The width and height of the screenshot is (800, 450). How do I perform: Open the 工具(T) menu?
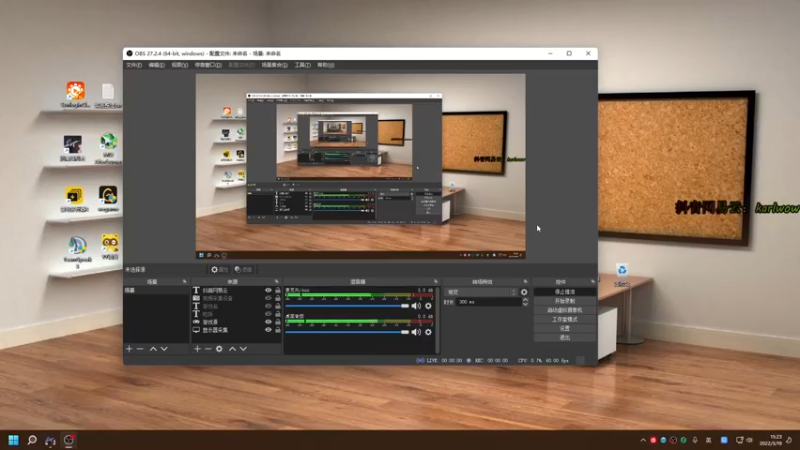(x=303, y=65)
